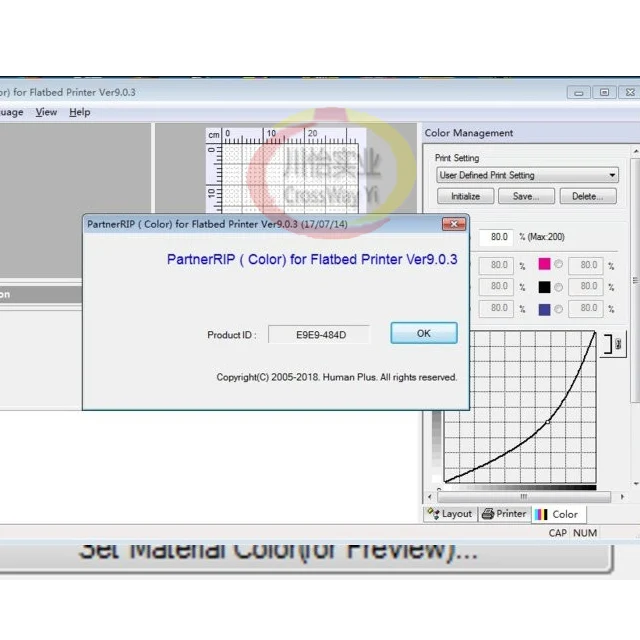Viewport: 640px width, 640px height.
Task: Click the Delete... print setting button
Action: click(588, 196)
